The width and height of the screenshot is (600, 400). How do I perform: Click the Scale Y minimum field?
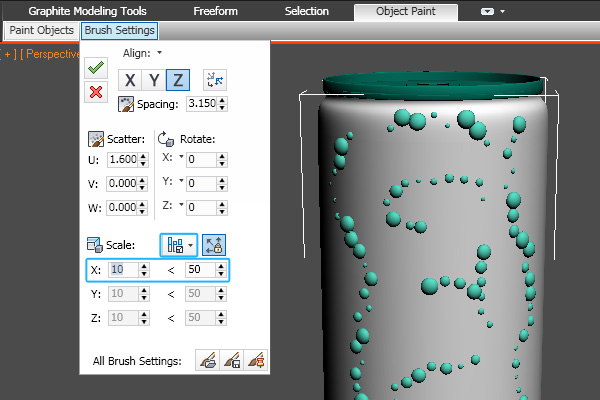123,294
